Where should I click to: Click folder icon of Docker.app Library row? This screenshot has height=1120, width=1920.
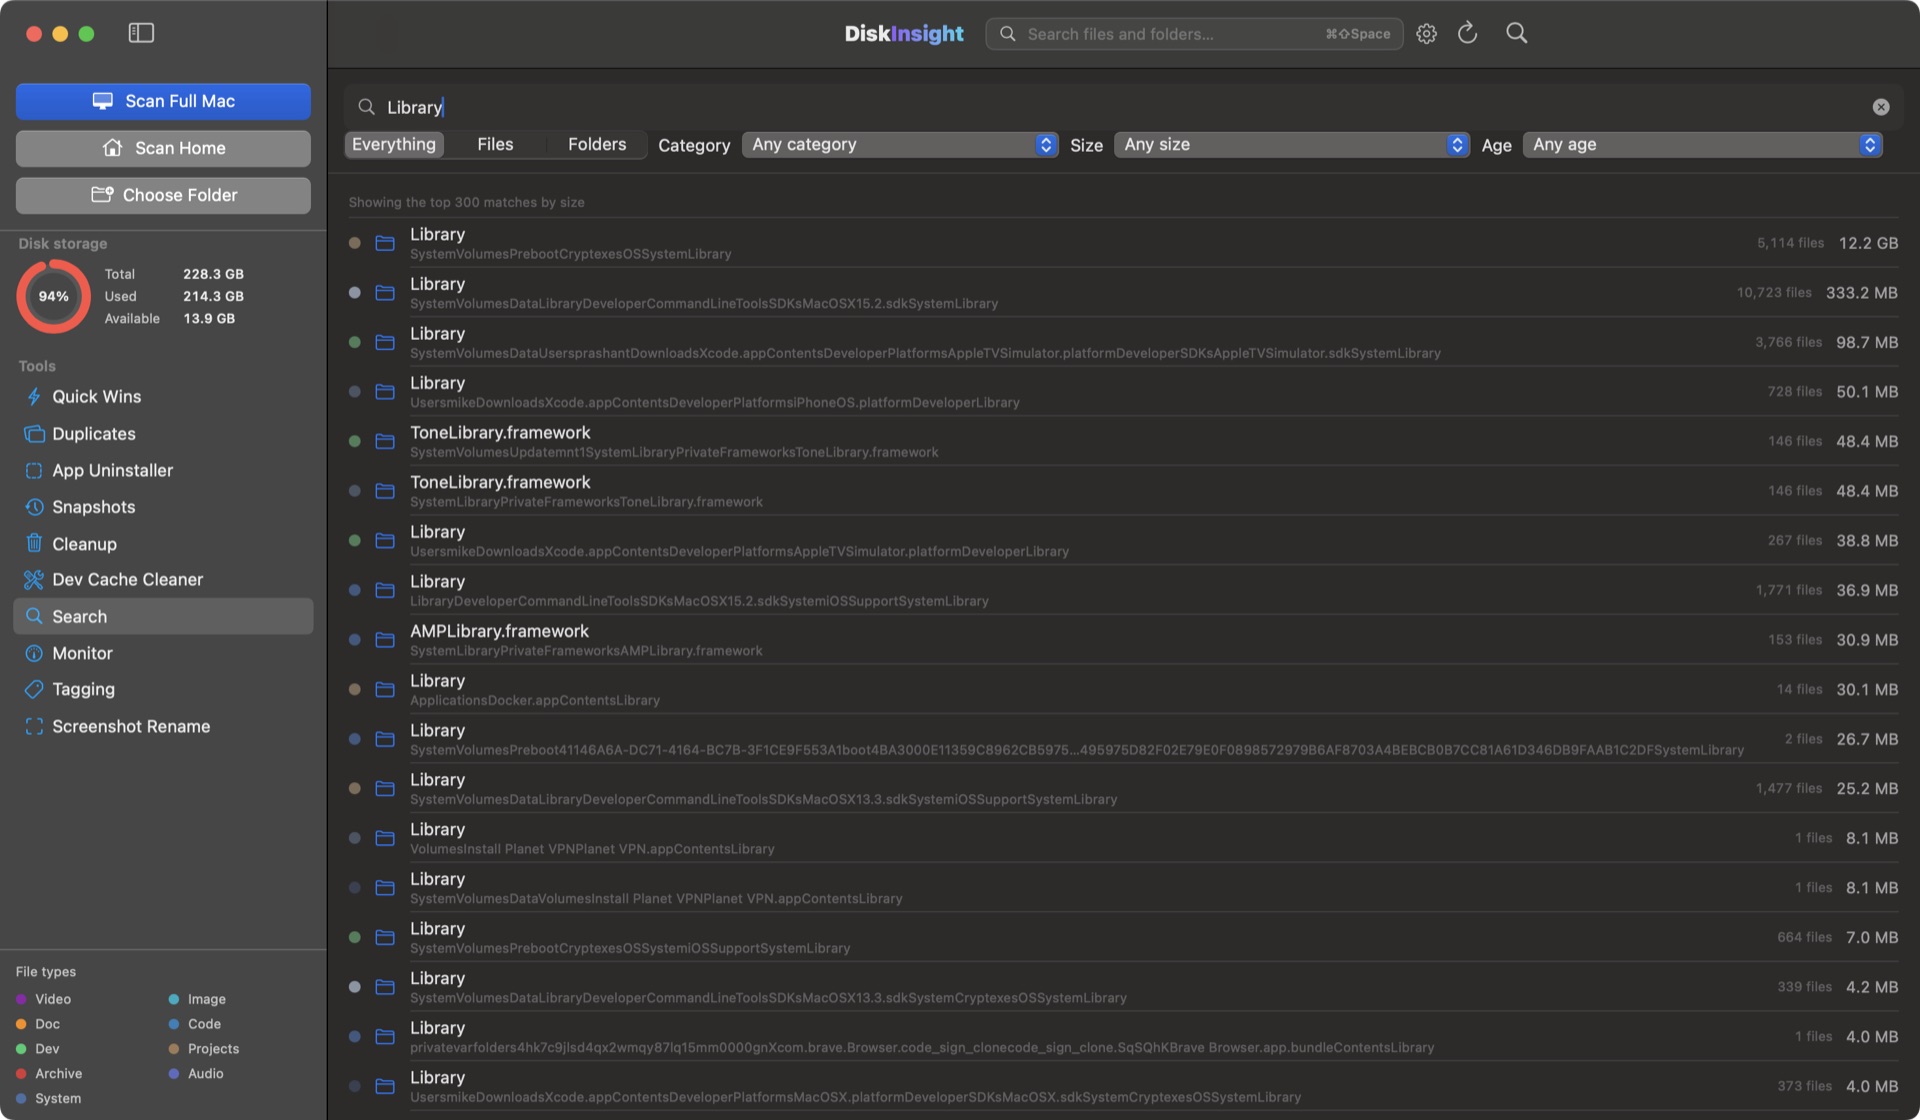click(384, 690)
